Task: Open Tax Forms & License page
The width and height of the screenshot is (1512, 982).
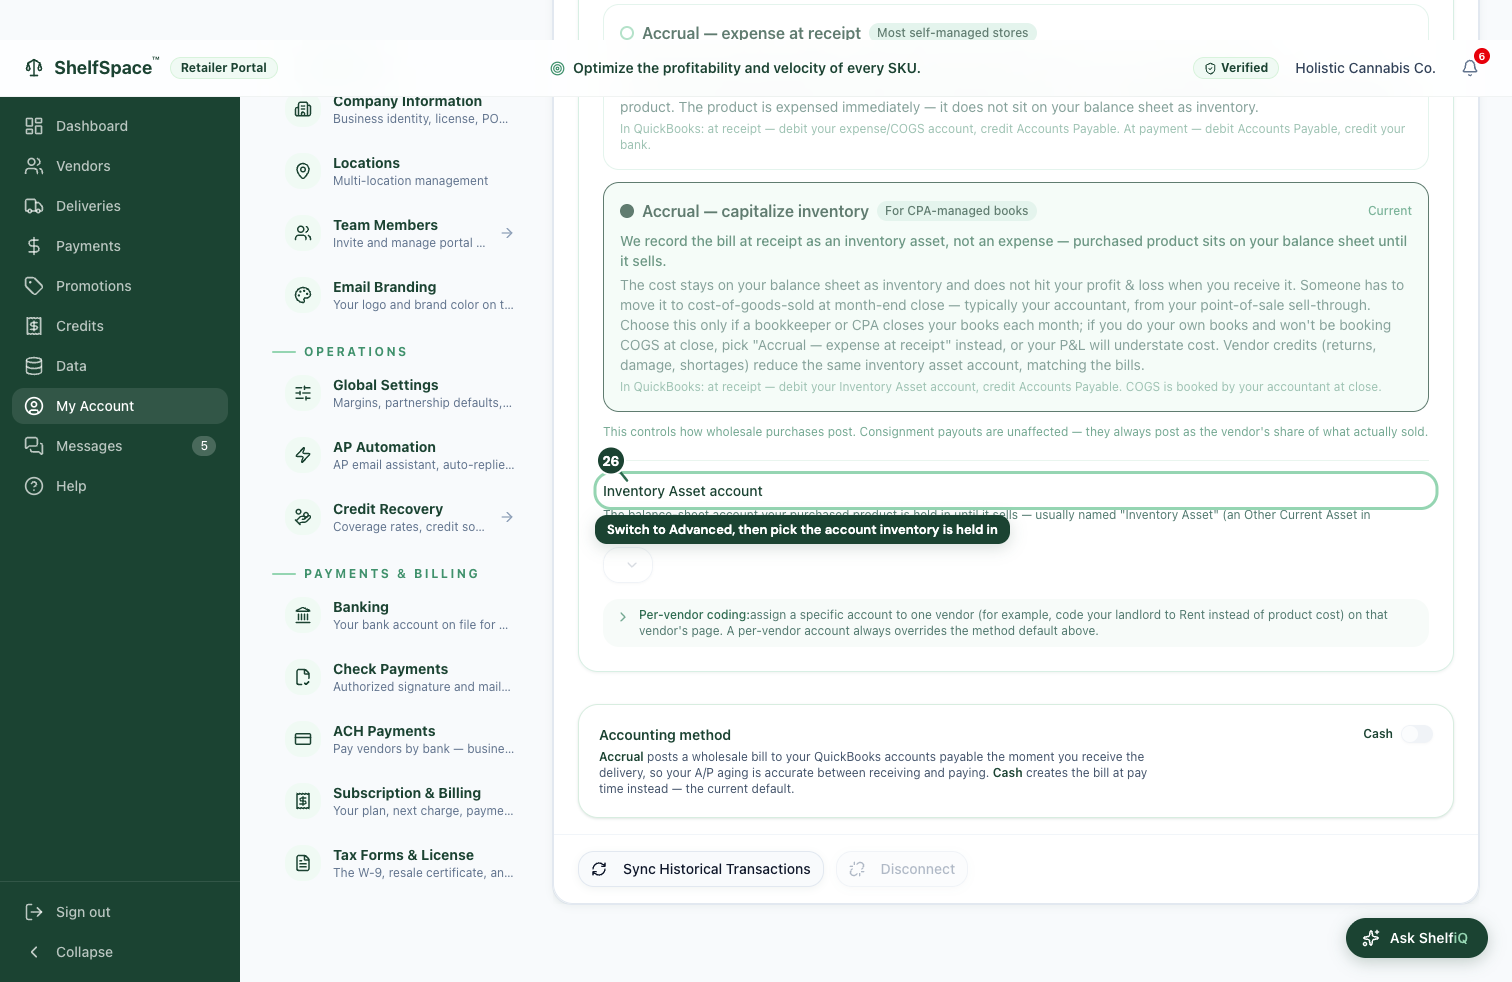Action: 398,863
